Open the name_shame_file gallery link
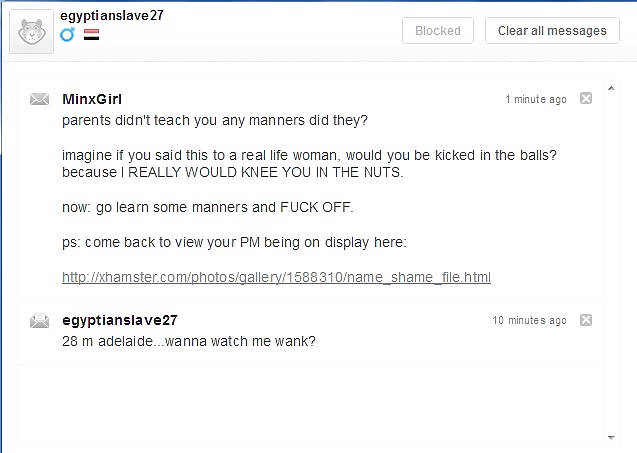 pos(276,277)
